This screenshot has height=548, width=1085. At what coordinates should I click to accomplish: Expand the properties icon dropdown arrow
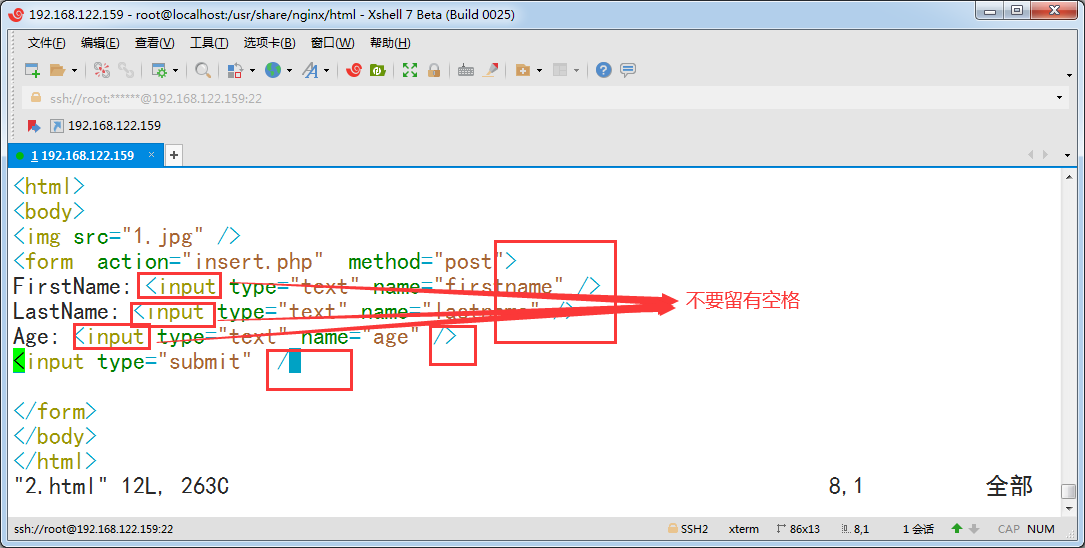(x=175, y=71)
